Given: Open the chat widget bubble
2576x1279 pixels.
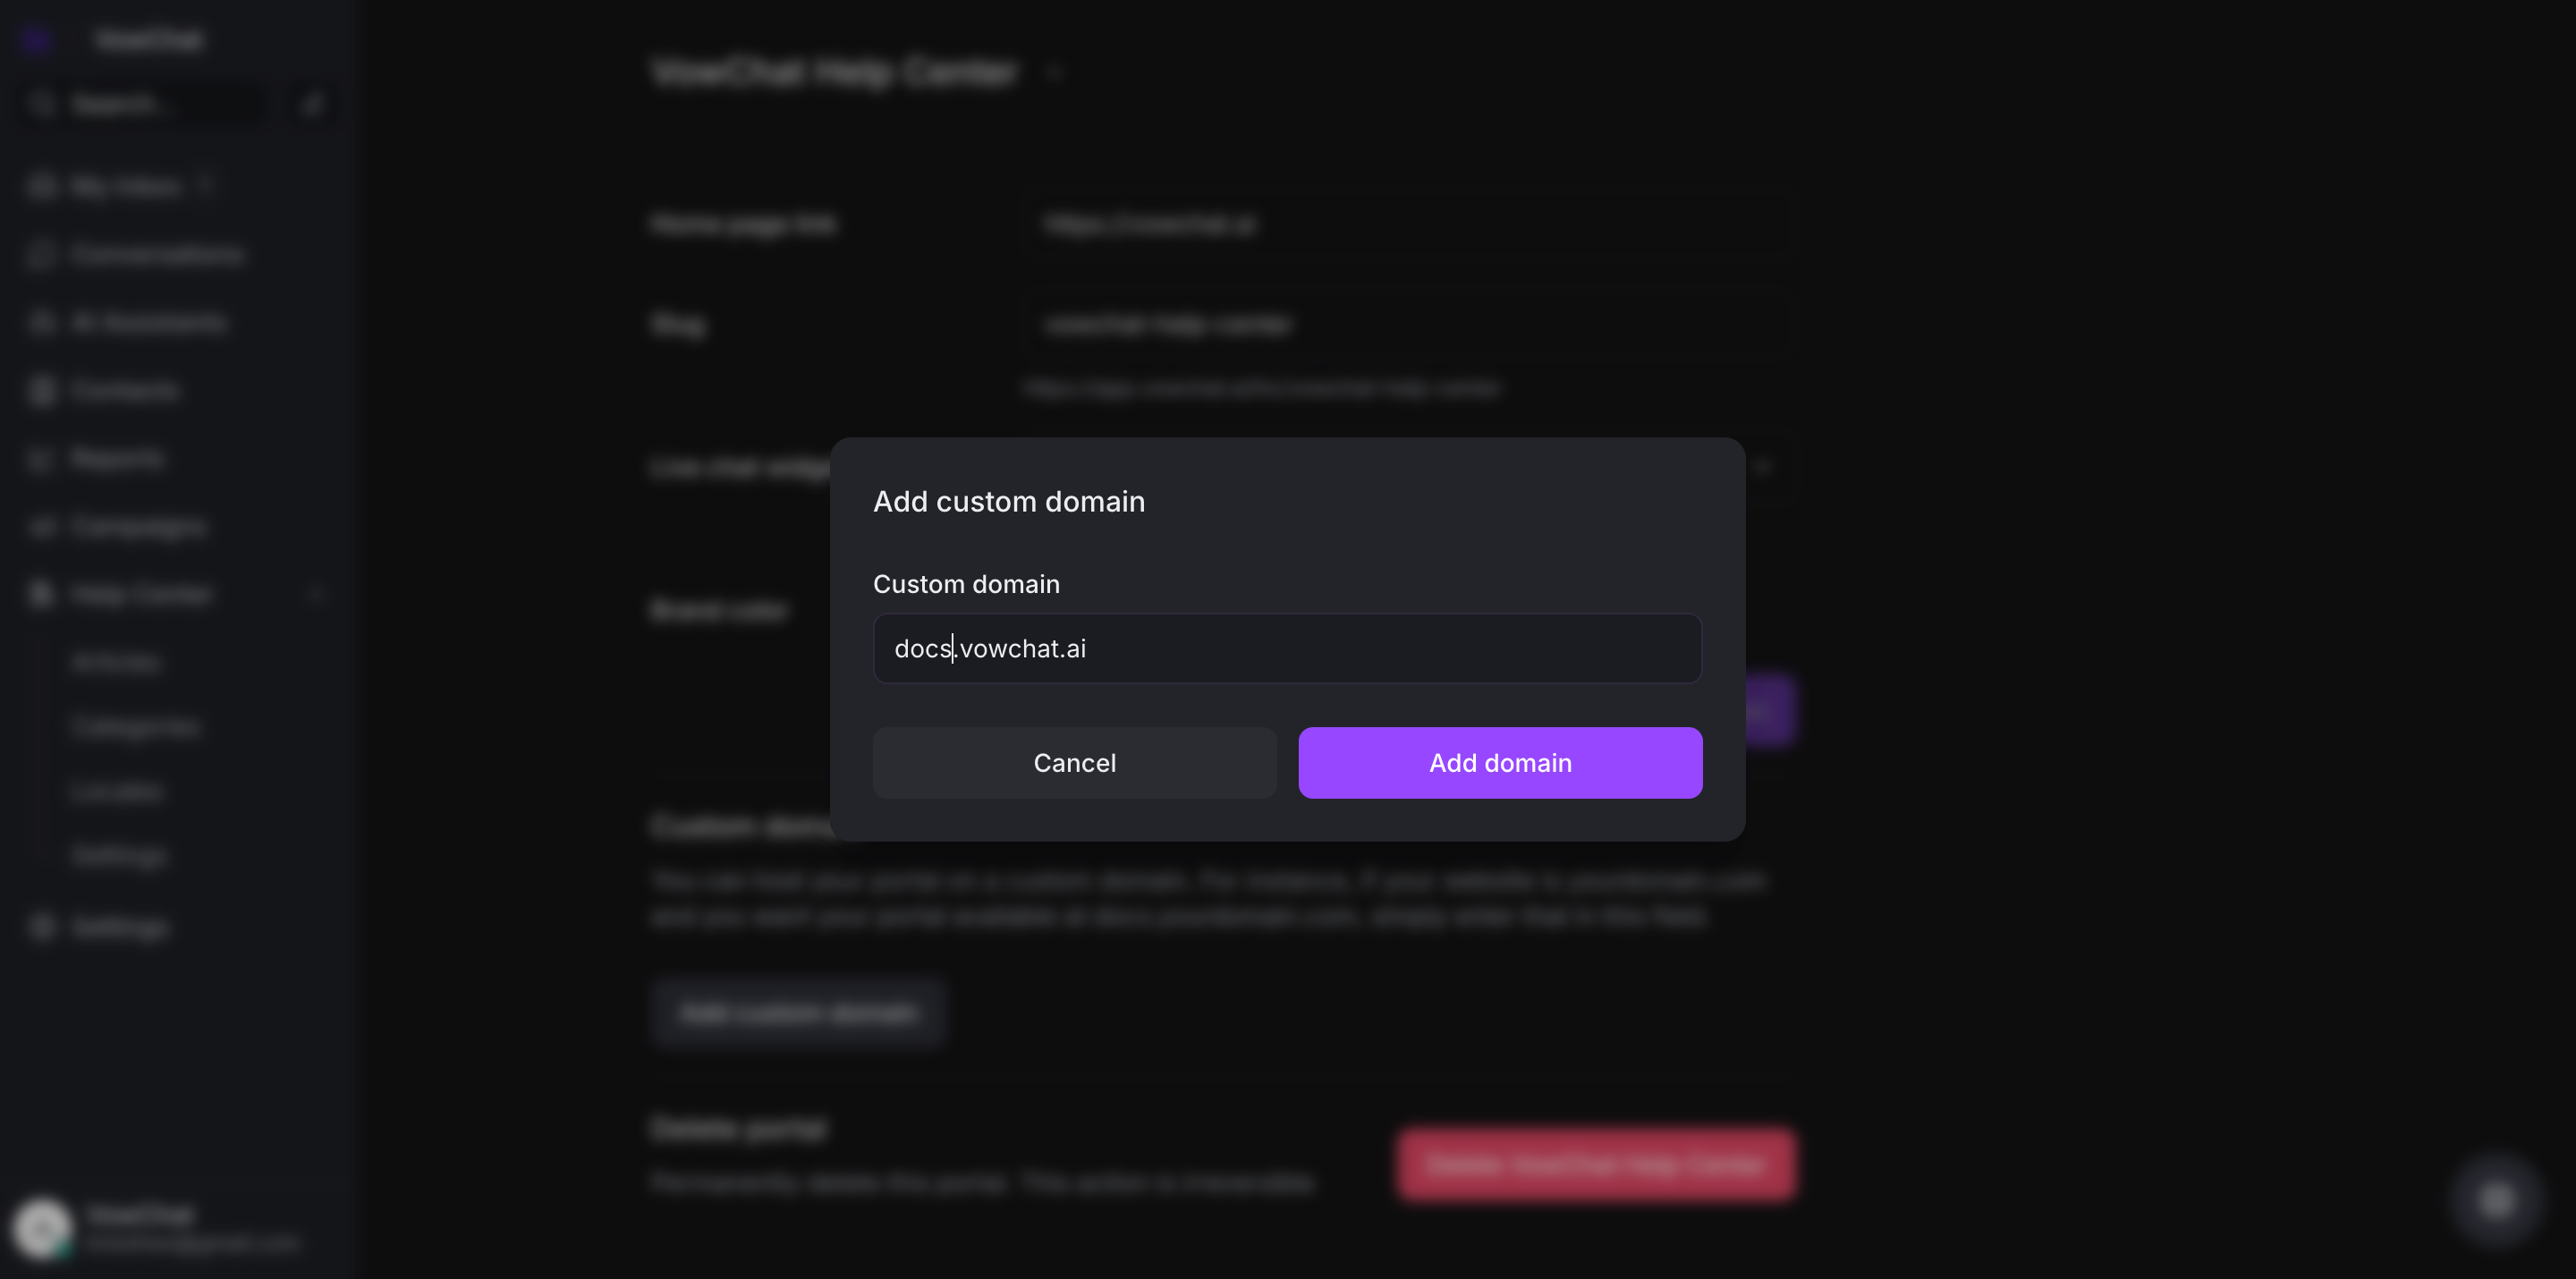Looking at the screenshot, I should point(2496,1200).
